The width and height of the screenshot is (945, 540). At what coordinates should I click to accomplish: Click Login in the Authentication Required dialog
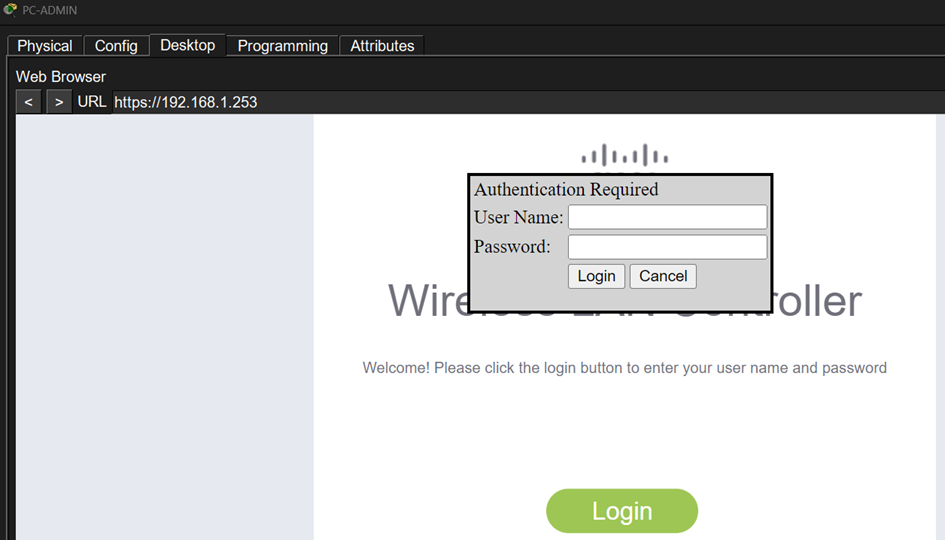[596, 276]
